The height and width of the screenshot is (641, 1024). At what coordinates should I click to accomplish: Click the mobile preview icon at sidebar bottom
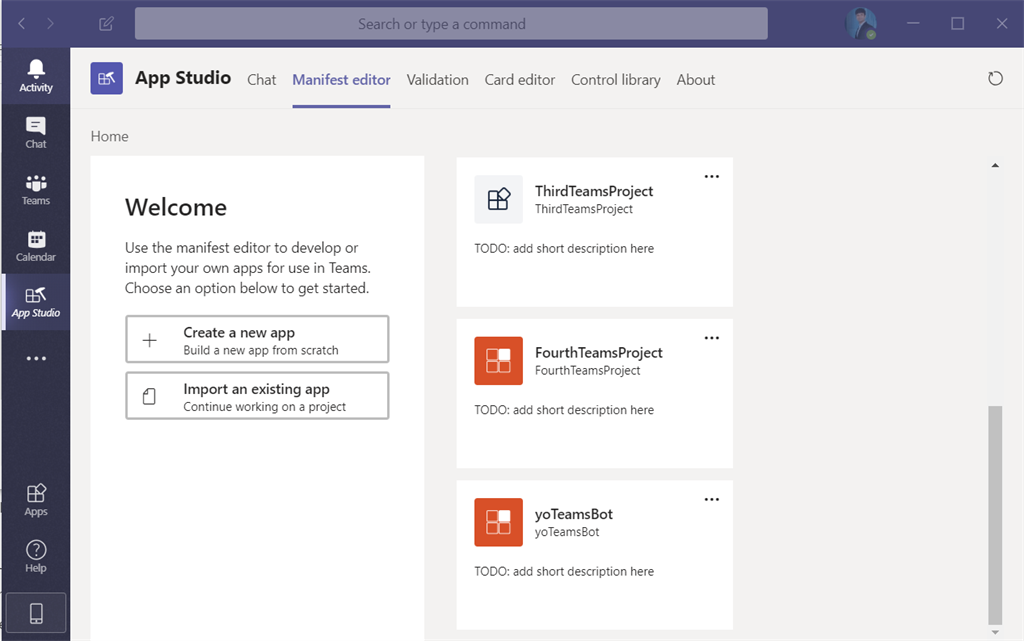(35, 612)
